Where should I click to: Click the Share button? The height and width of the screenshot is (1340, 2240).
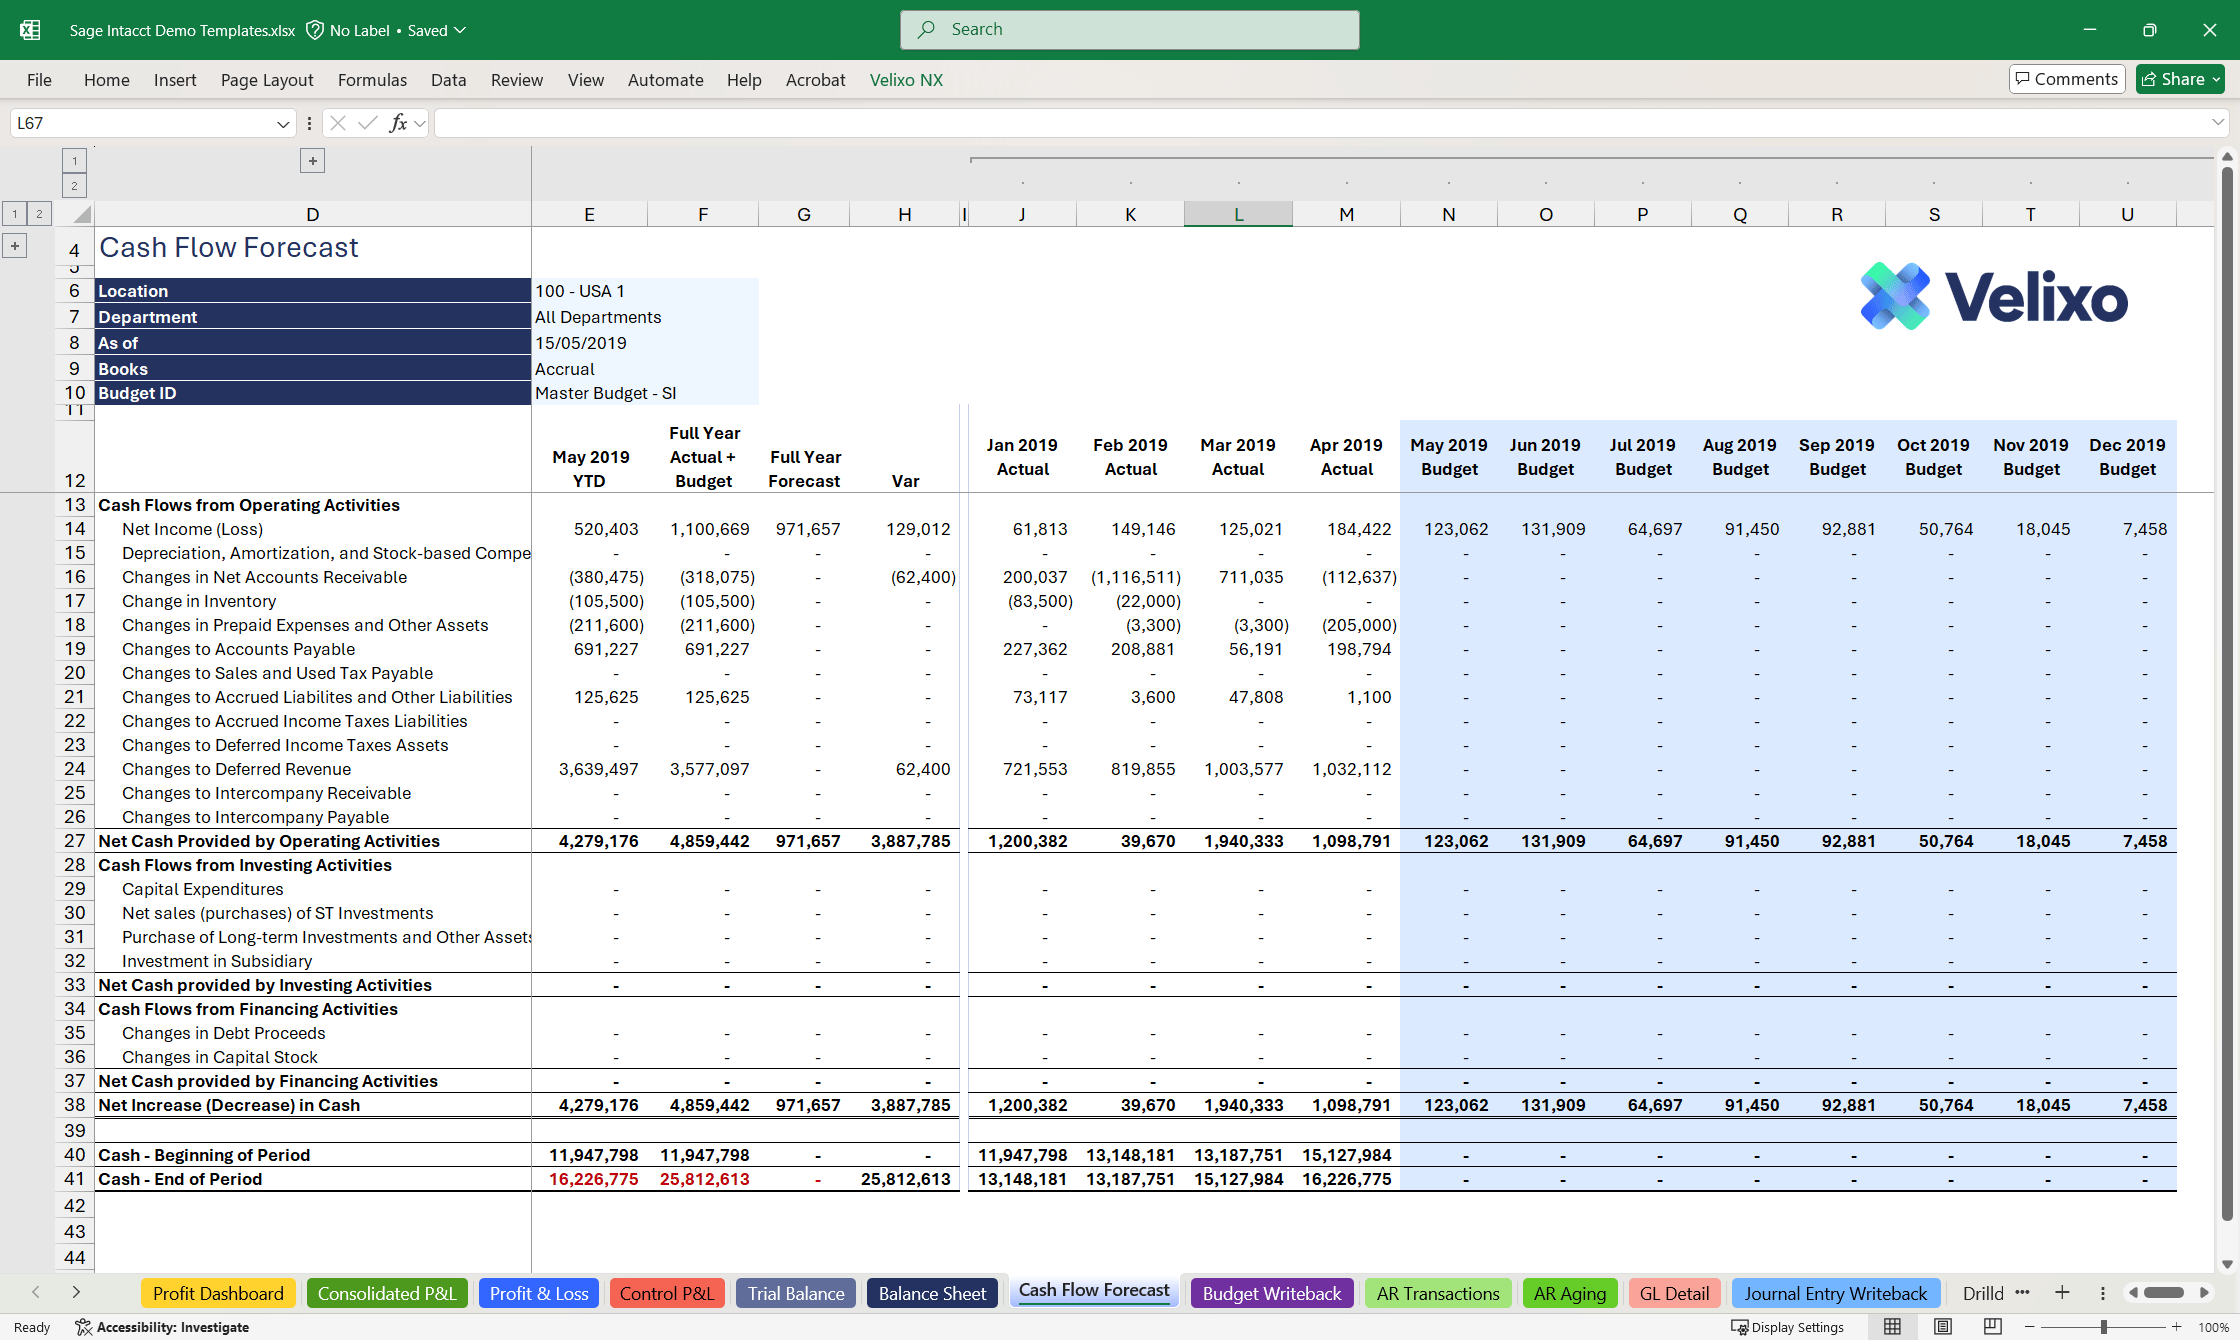point(2179,78)
